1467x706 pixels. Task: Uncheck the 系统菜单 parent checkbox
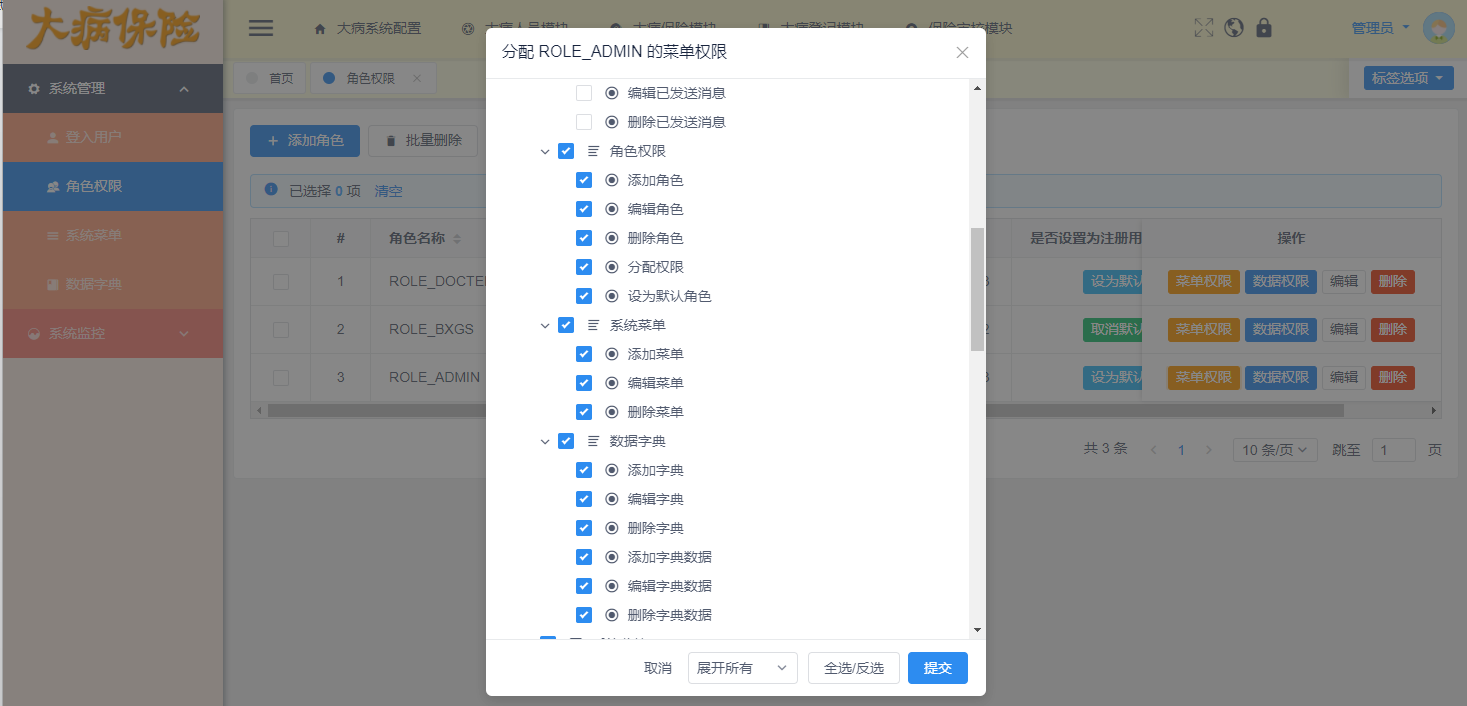click(566, 325)
